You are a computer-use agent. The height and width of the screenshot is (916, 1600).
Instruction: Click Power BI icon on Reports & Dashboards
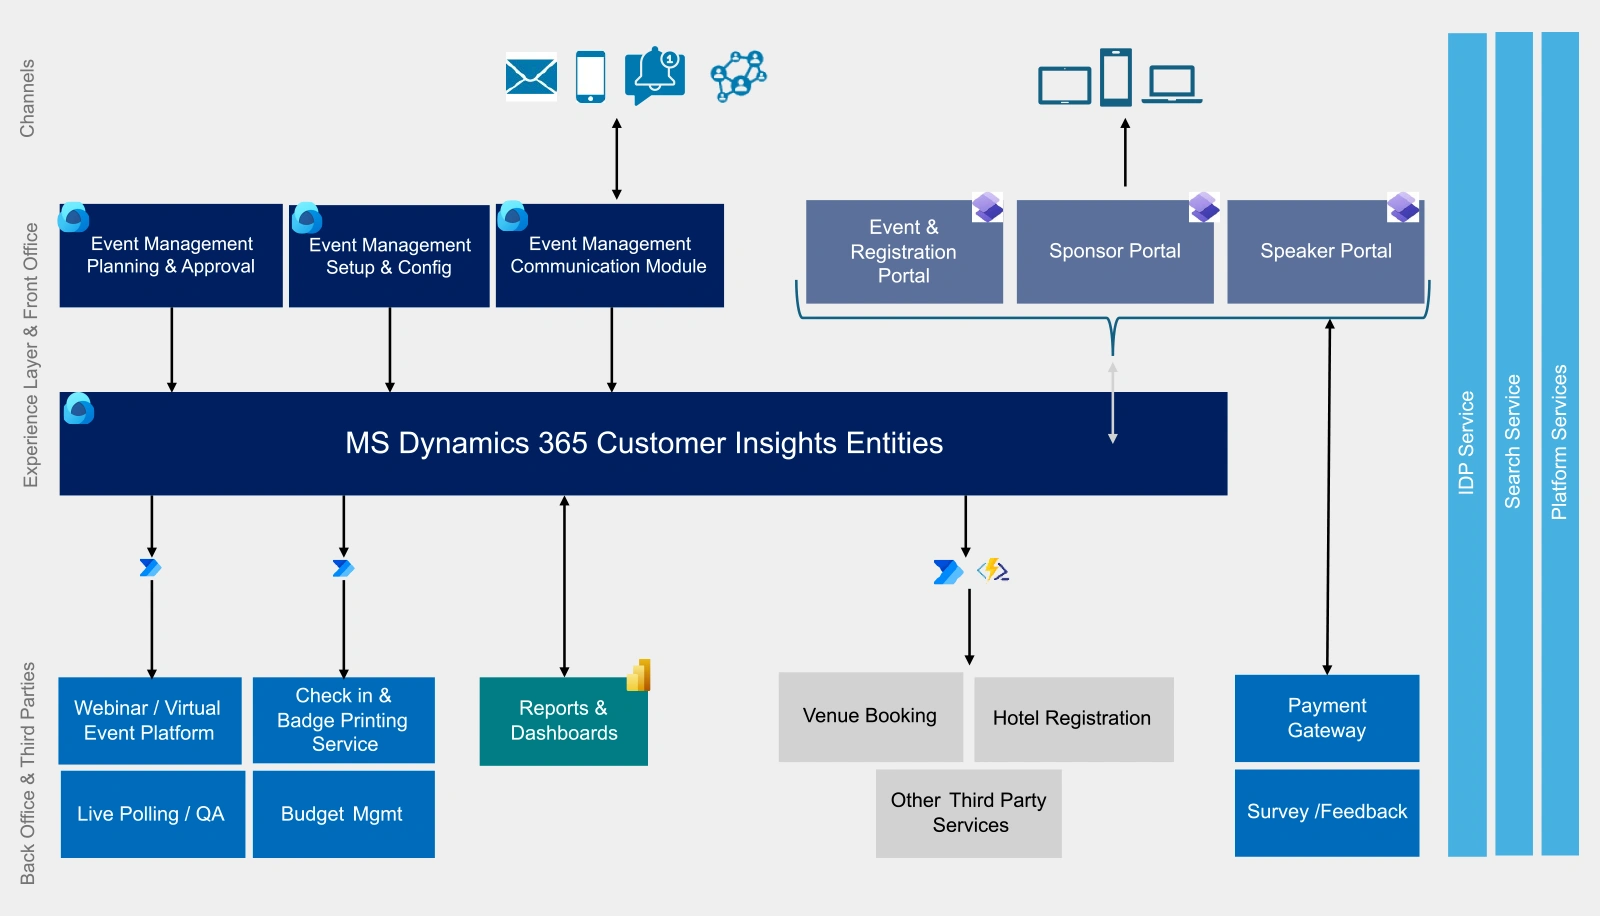pyautogui.click(x=639, y=675)
